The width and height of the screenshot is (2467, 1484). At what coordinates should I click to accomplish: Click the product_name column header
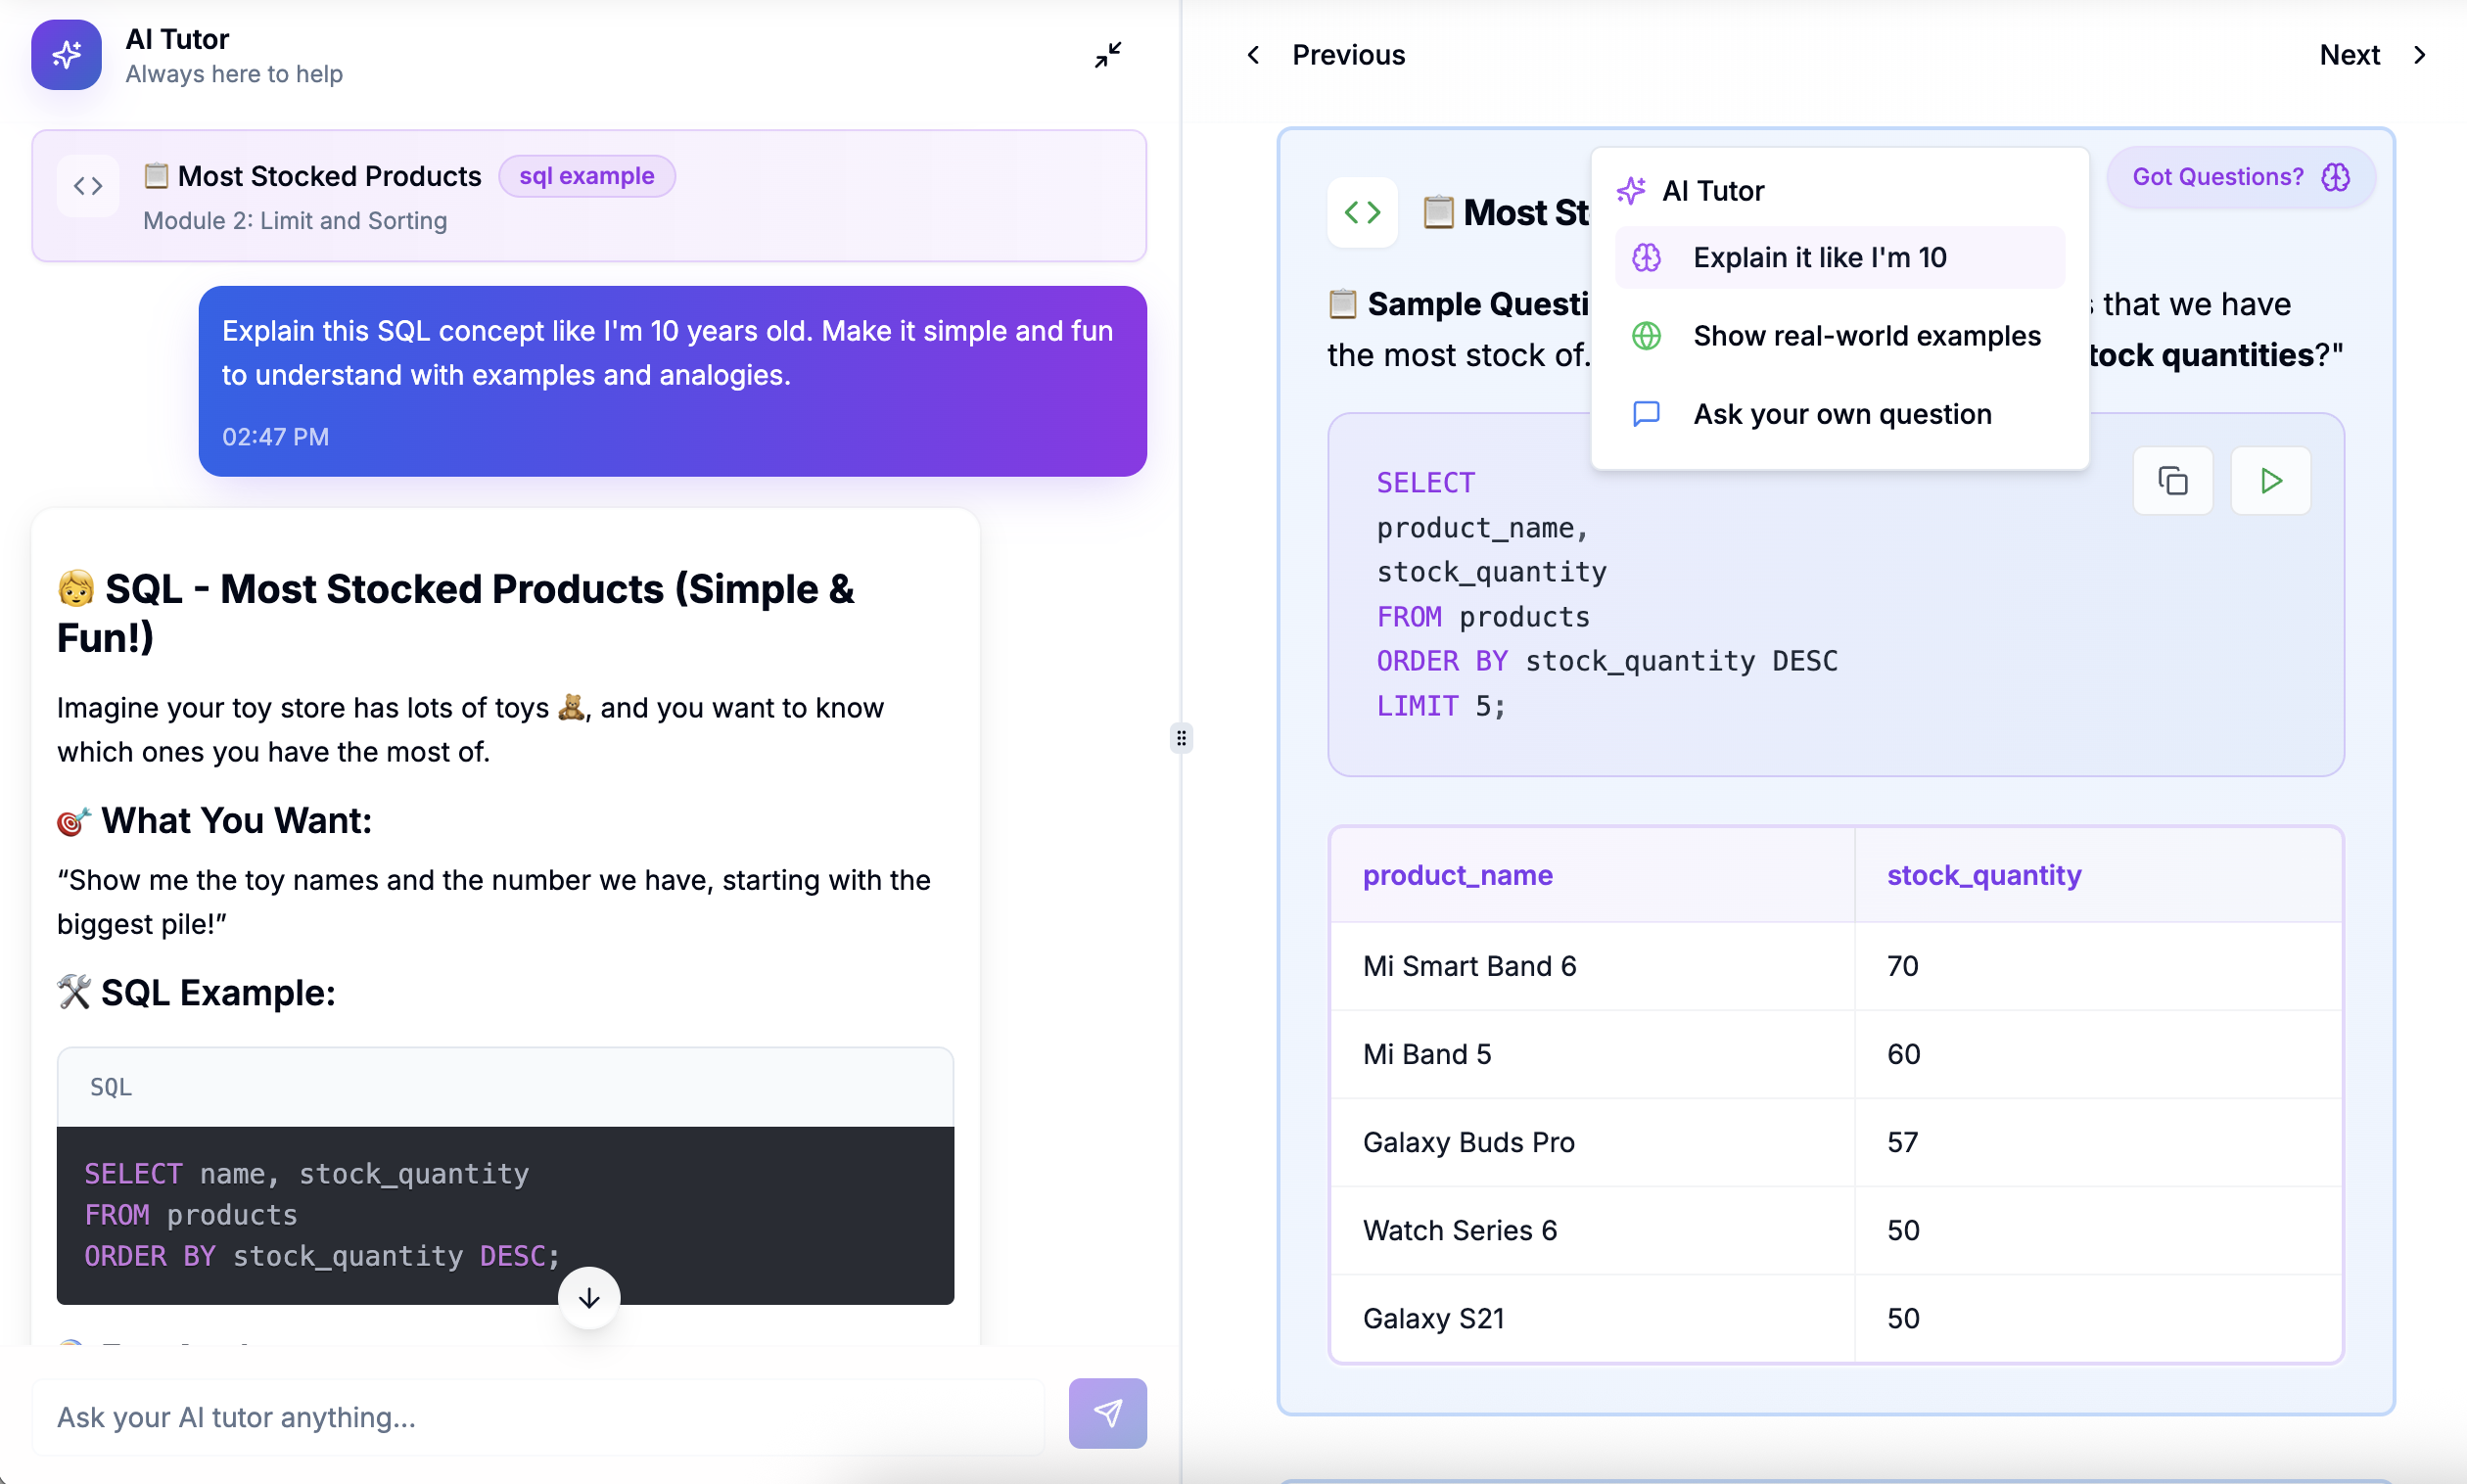1457,875
